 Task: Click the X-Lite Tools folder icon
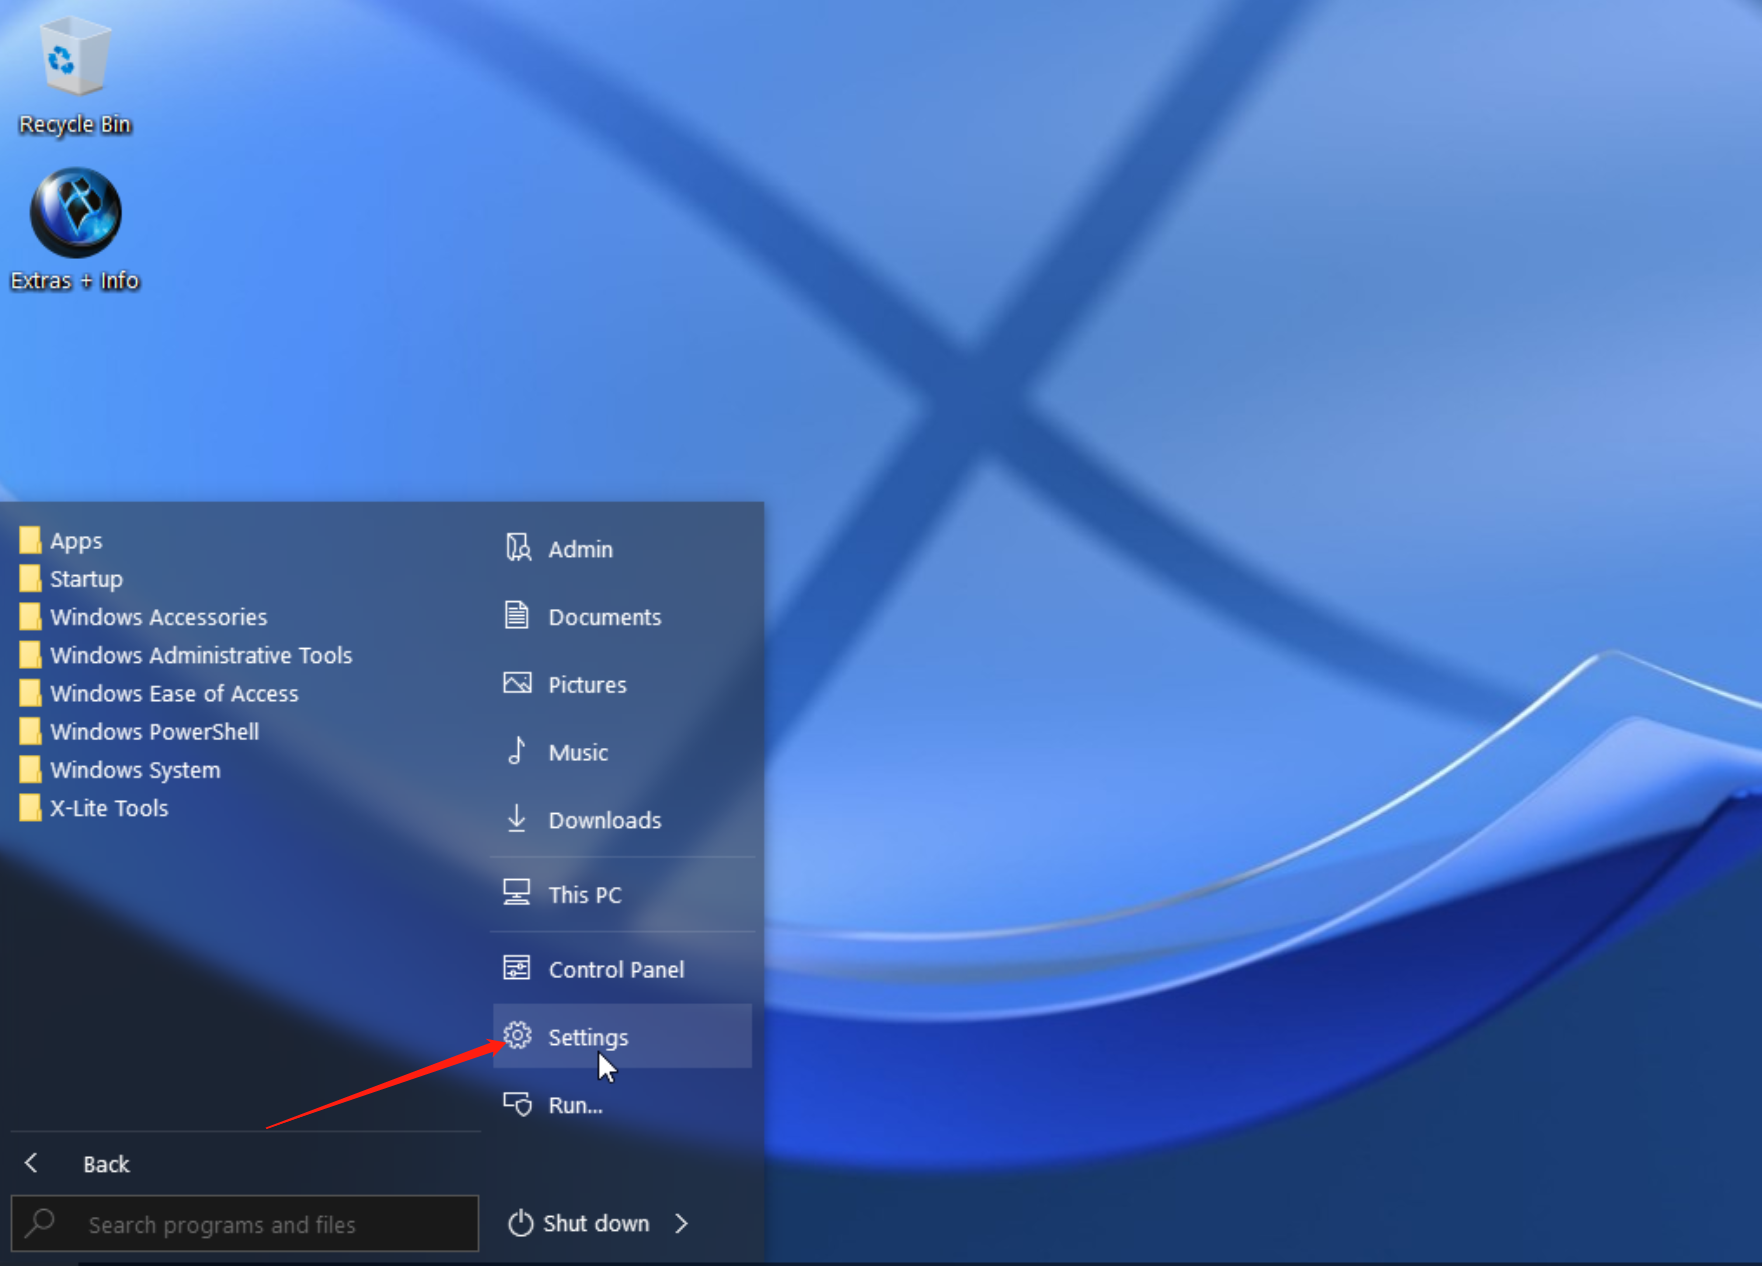(30, 807)
